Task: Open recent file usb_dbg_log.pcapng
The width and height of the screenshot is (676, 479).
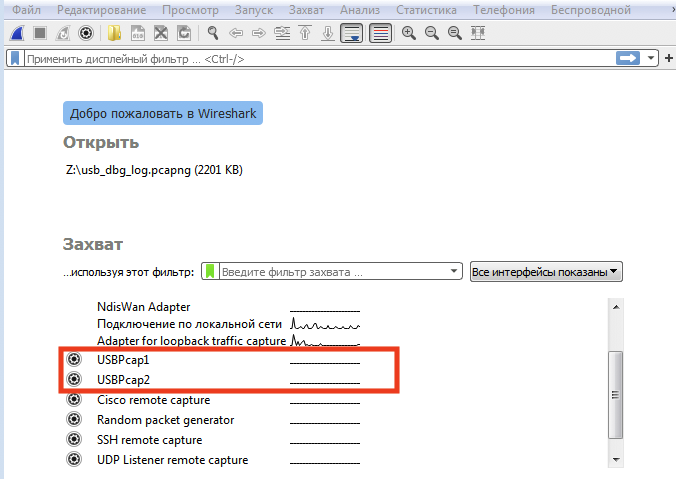Action: point(154,170)
